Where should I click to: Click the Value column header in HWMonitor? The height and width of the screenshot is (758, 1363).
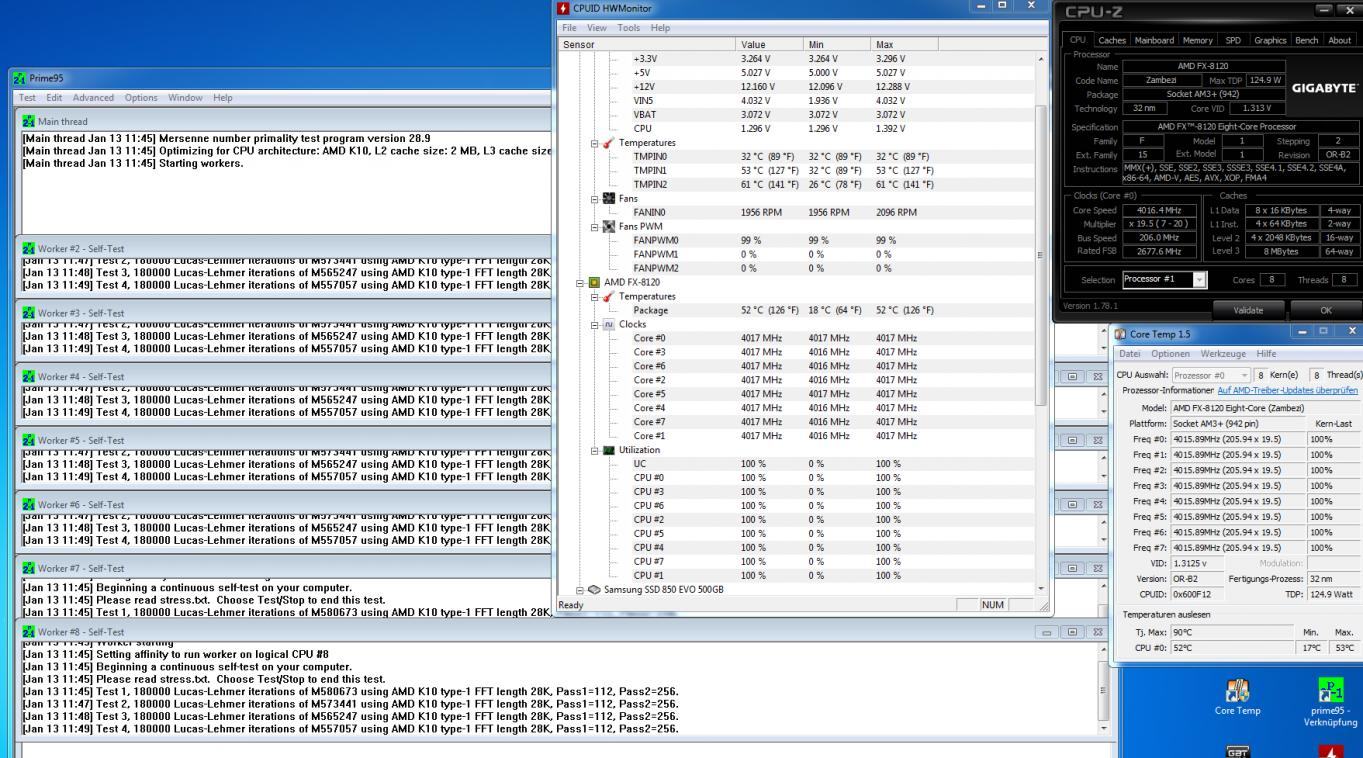768,44
